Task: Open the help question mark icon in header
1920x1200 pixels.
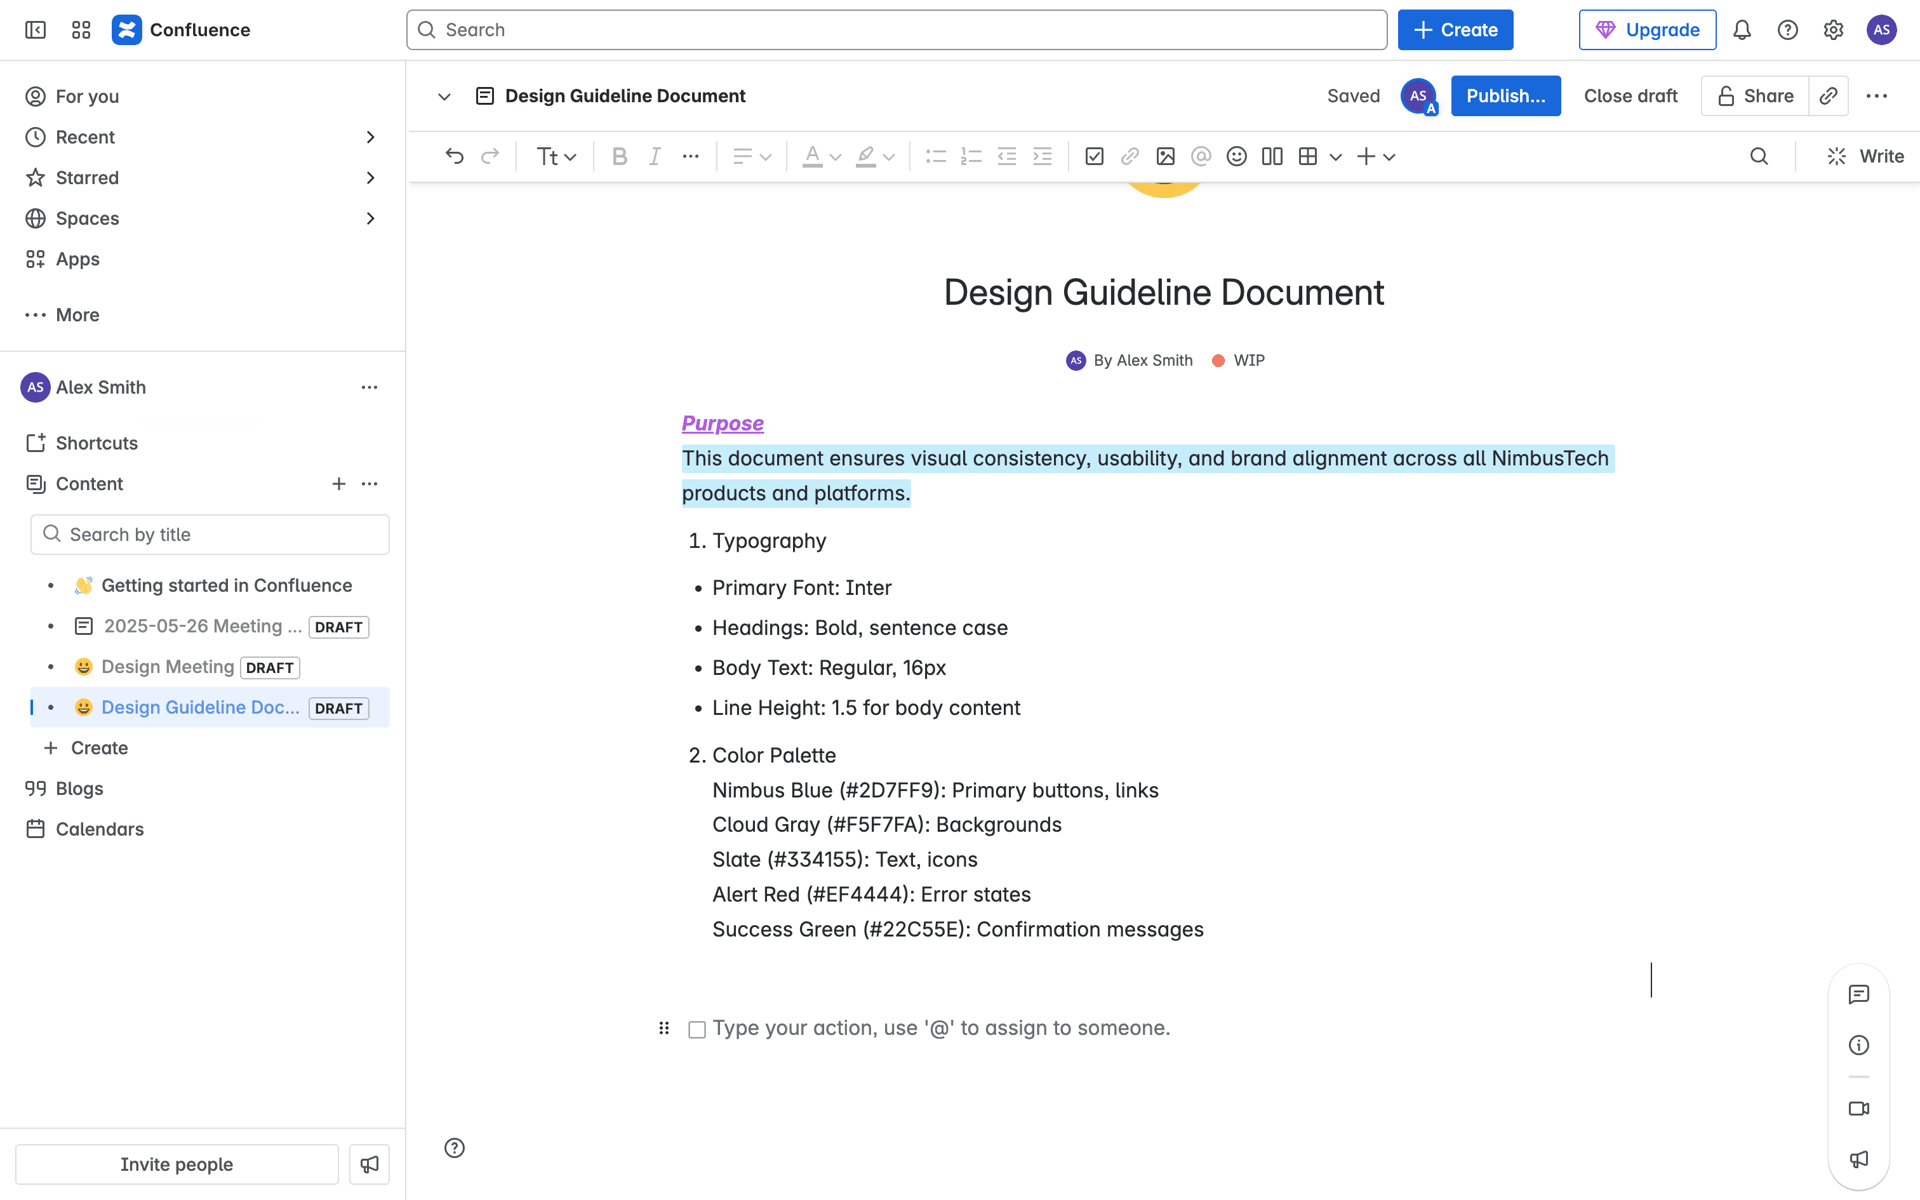Action: point(1788,30)
